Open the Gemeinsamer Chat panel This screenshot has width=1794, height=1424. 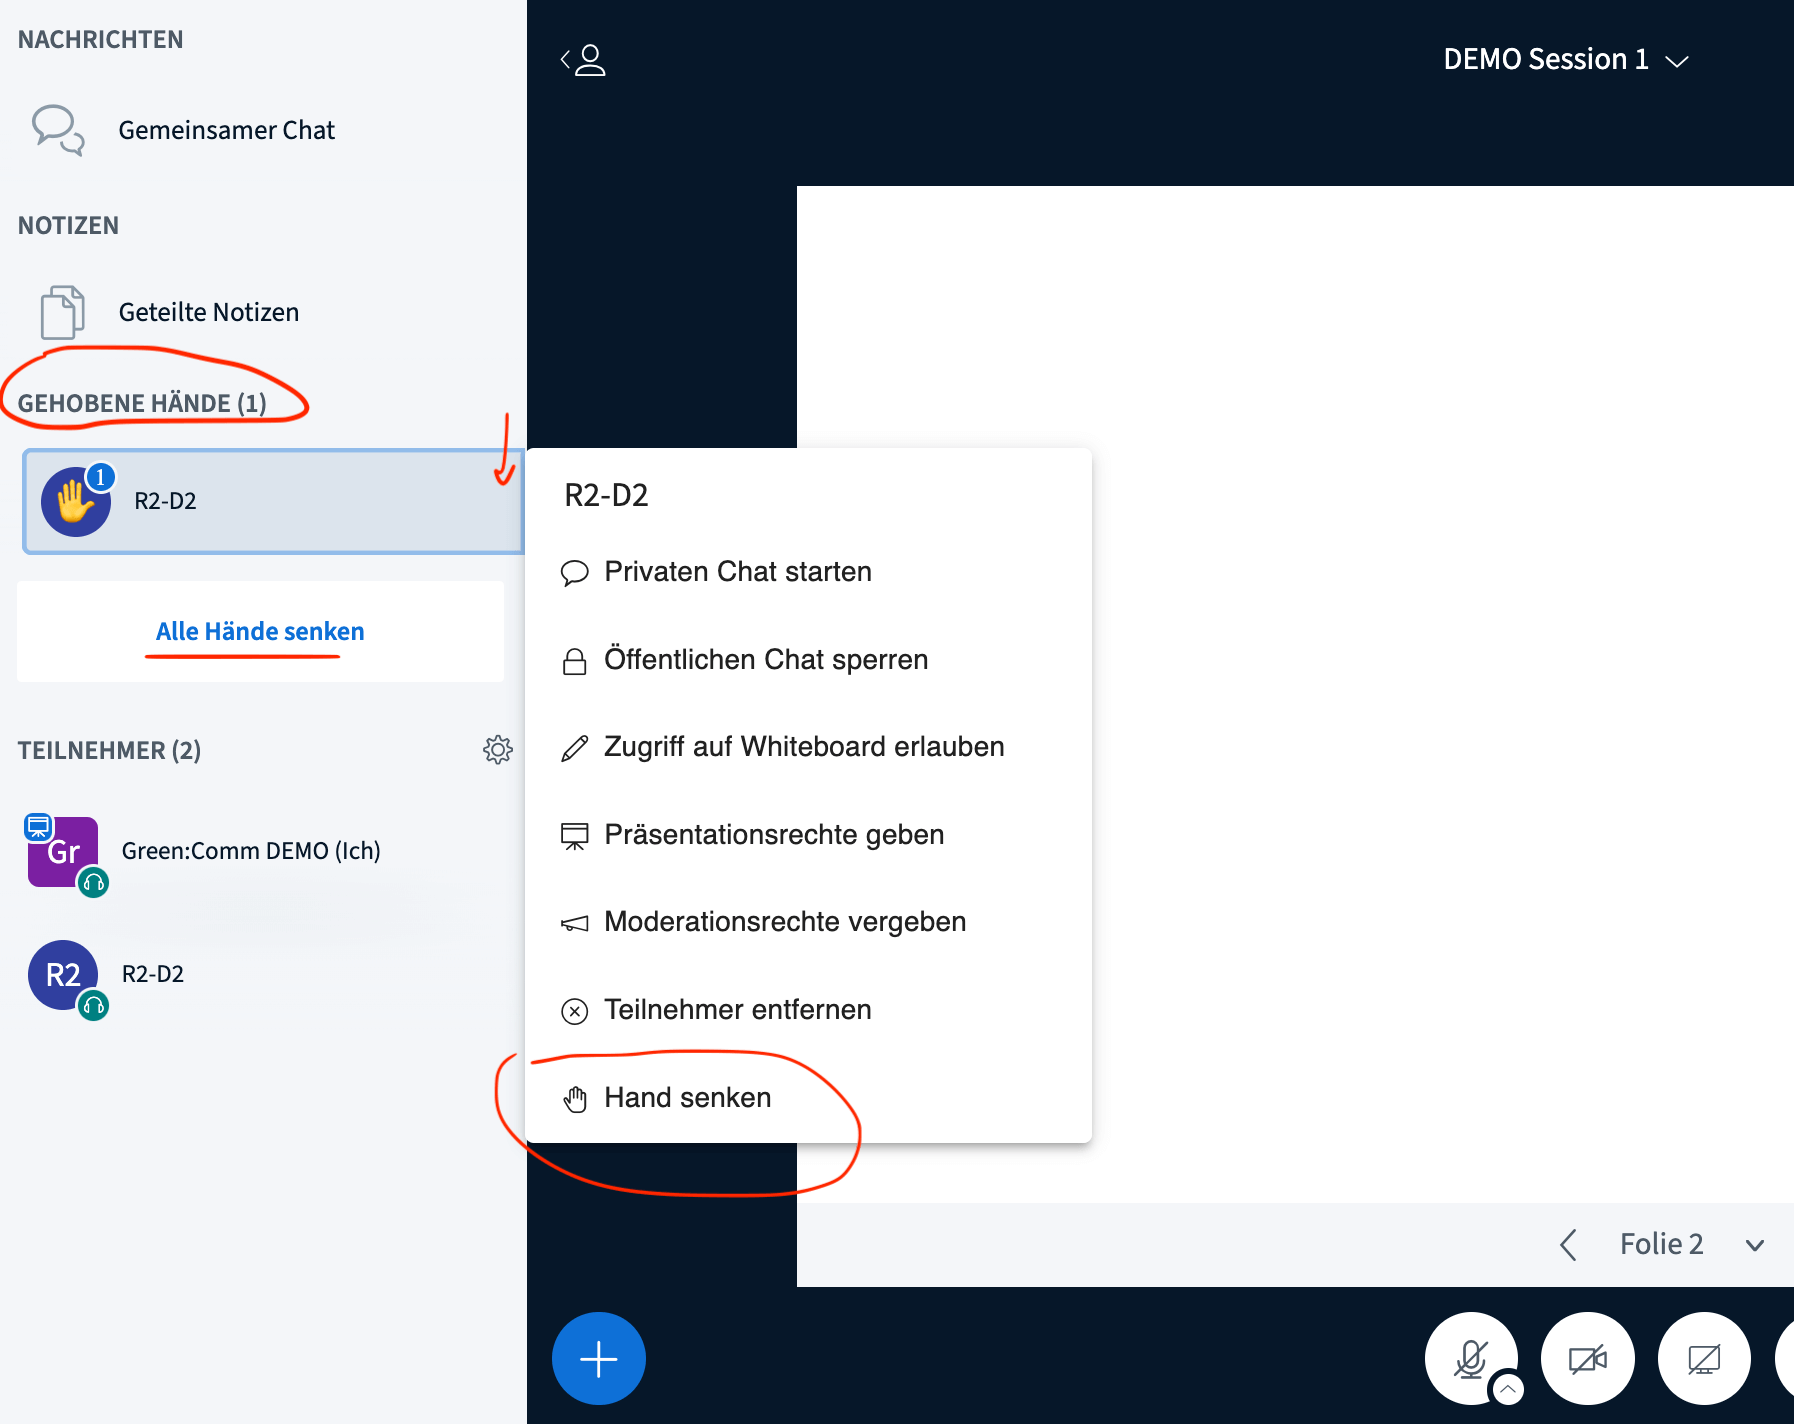(227, 129)
